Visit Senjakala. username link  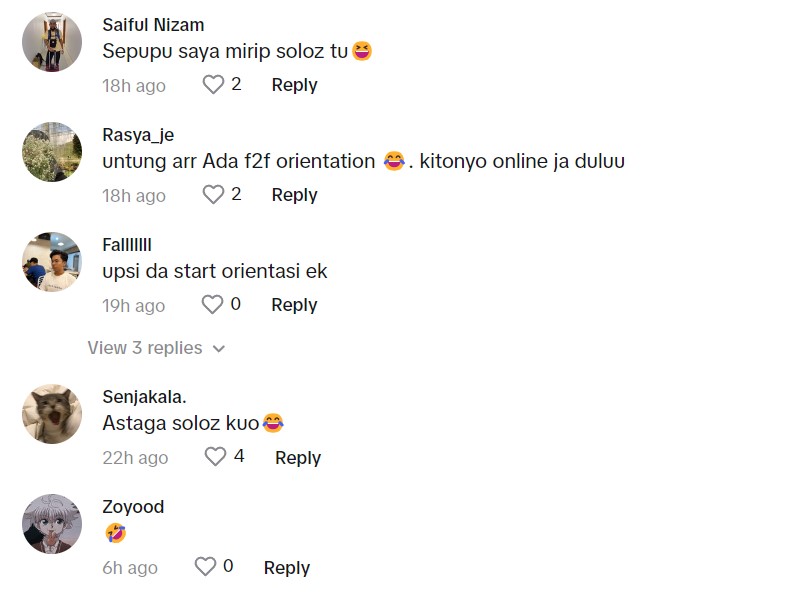point(144,397)
